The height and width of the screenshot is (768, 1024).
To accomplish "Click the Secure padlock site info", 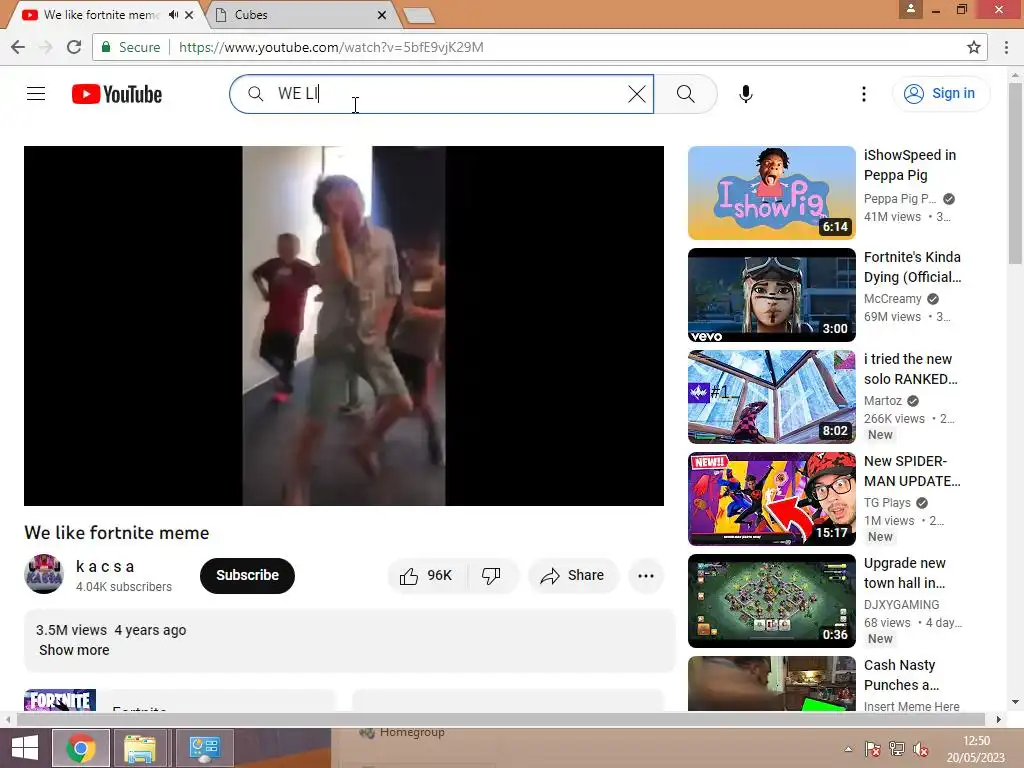I will tap(130, 47).
